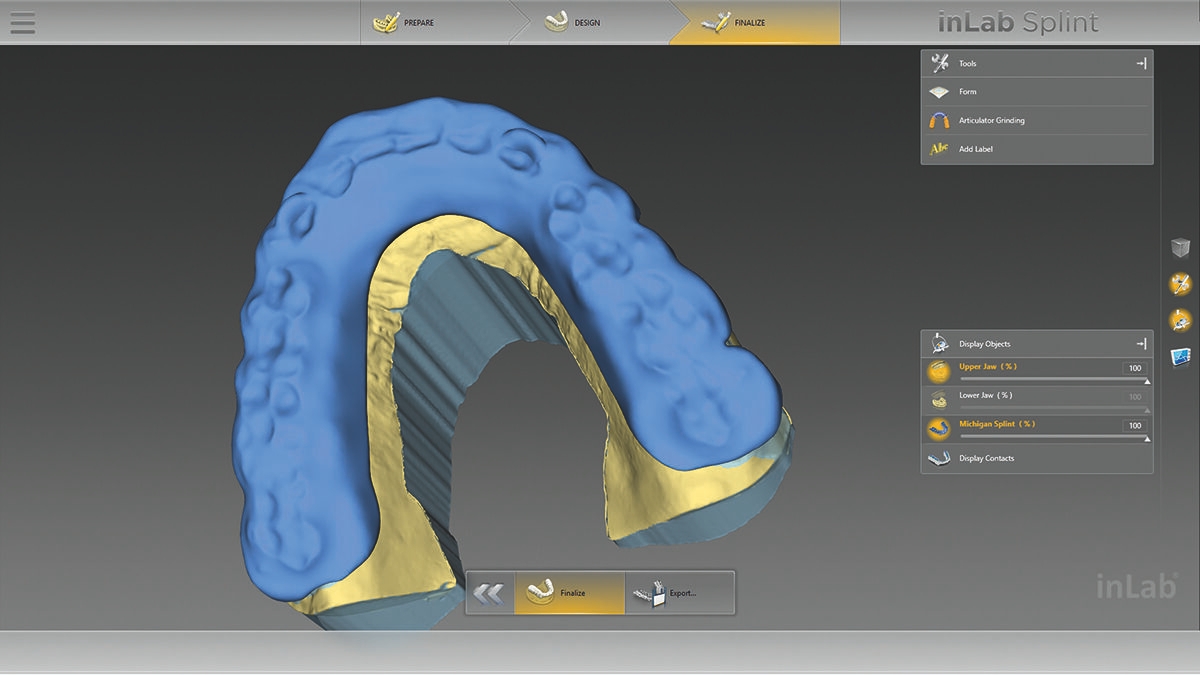Click the Finalize jaw icon in bottom bar
1200x675 pixels.
point(540,591)
